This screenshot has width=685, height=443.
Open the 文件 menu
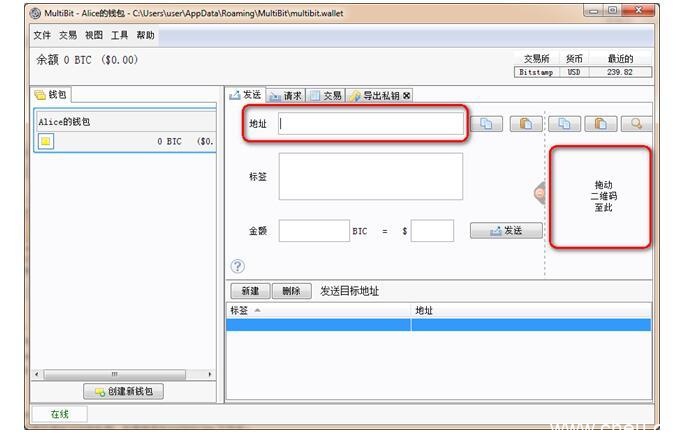click(42, 35)
